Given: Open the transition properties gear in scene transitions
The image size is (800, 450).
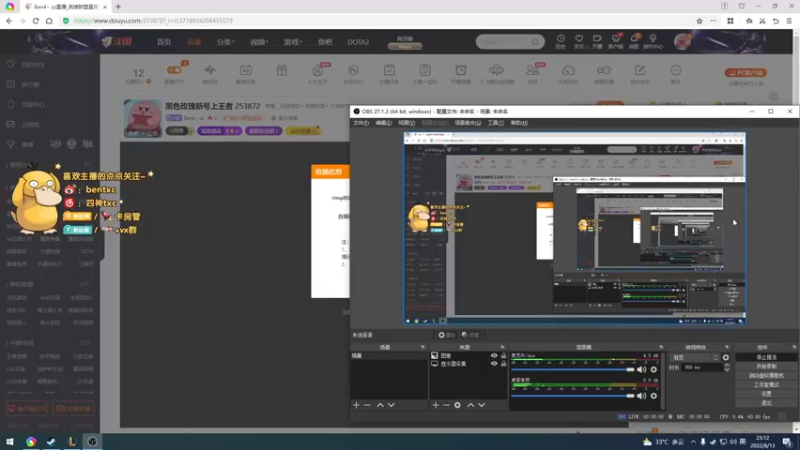Looking at the screenshot, I should (726, 358).
